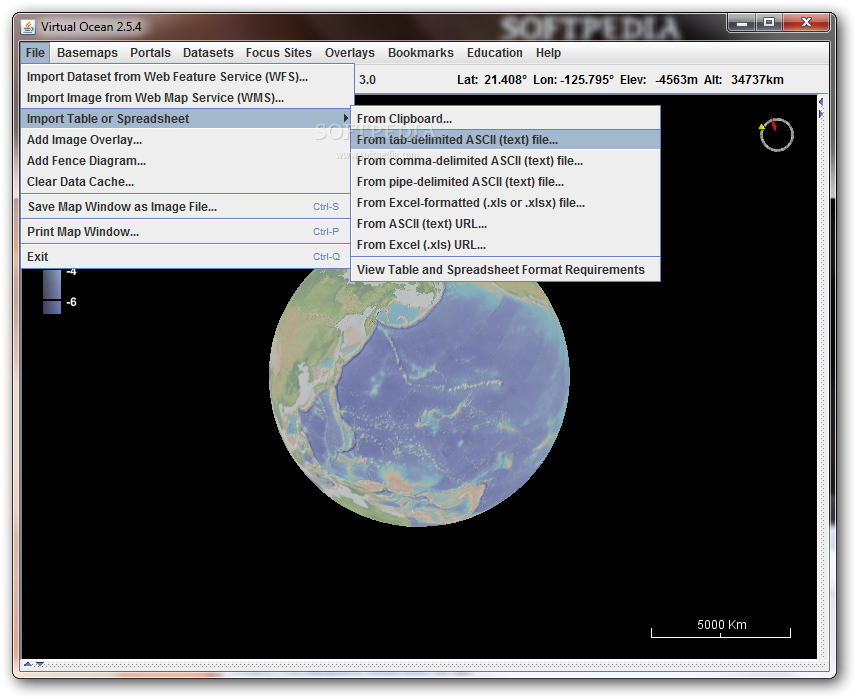Open the Help menu
The width and height of the screenshot is (857, 699).
pos(548,52)
